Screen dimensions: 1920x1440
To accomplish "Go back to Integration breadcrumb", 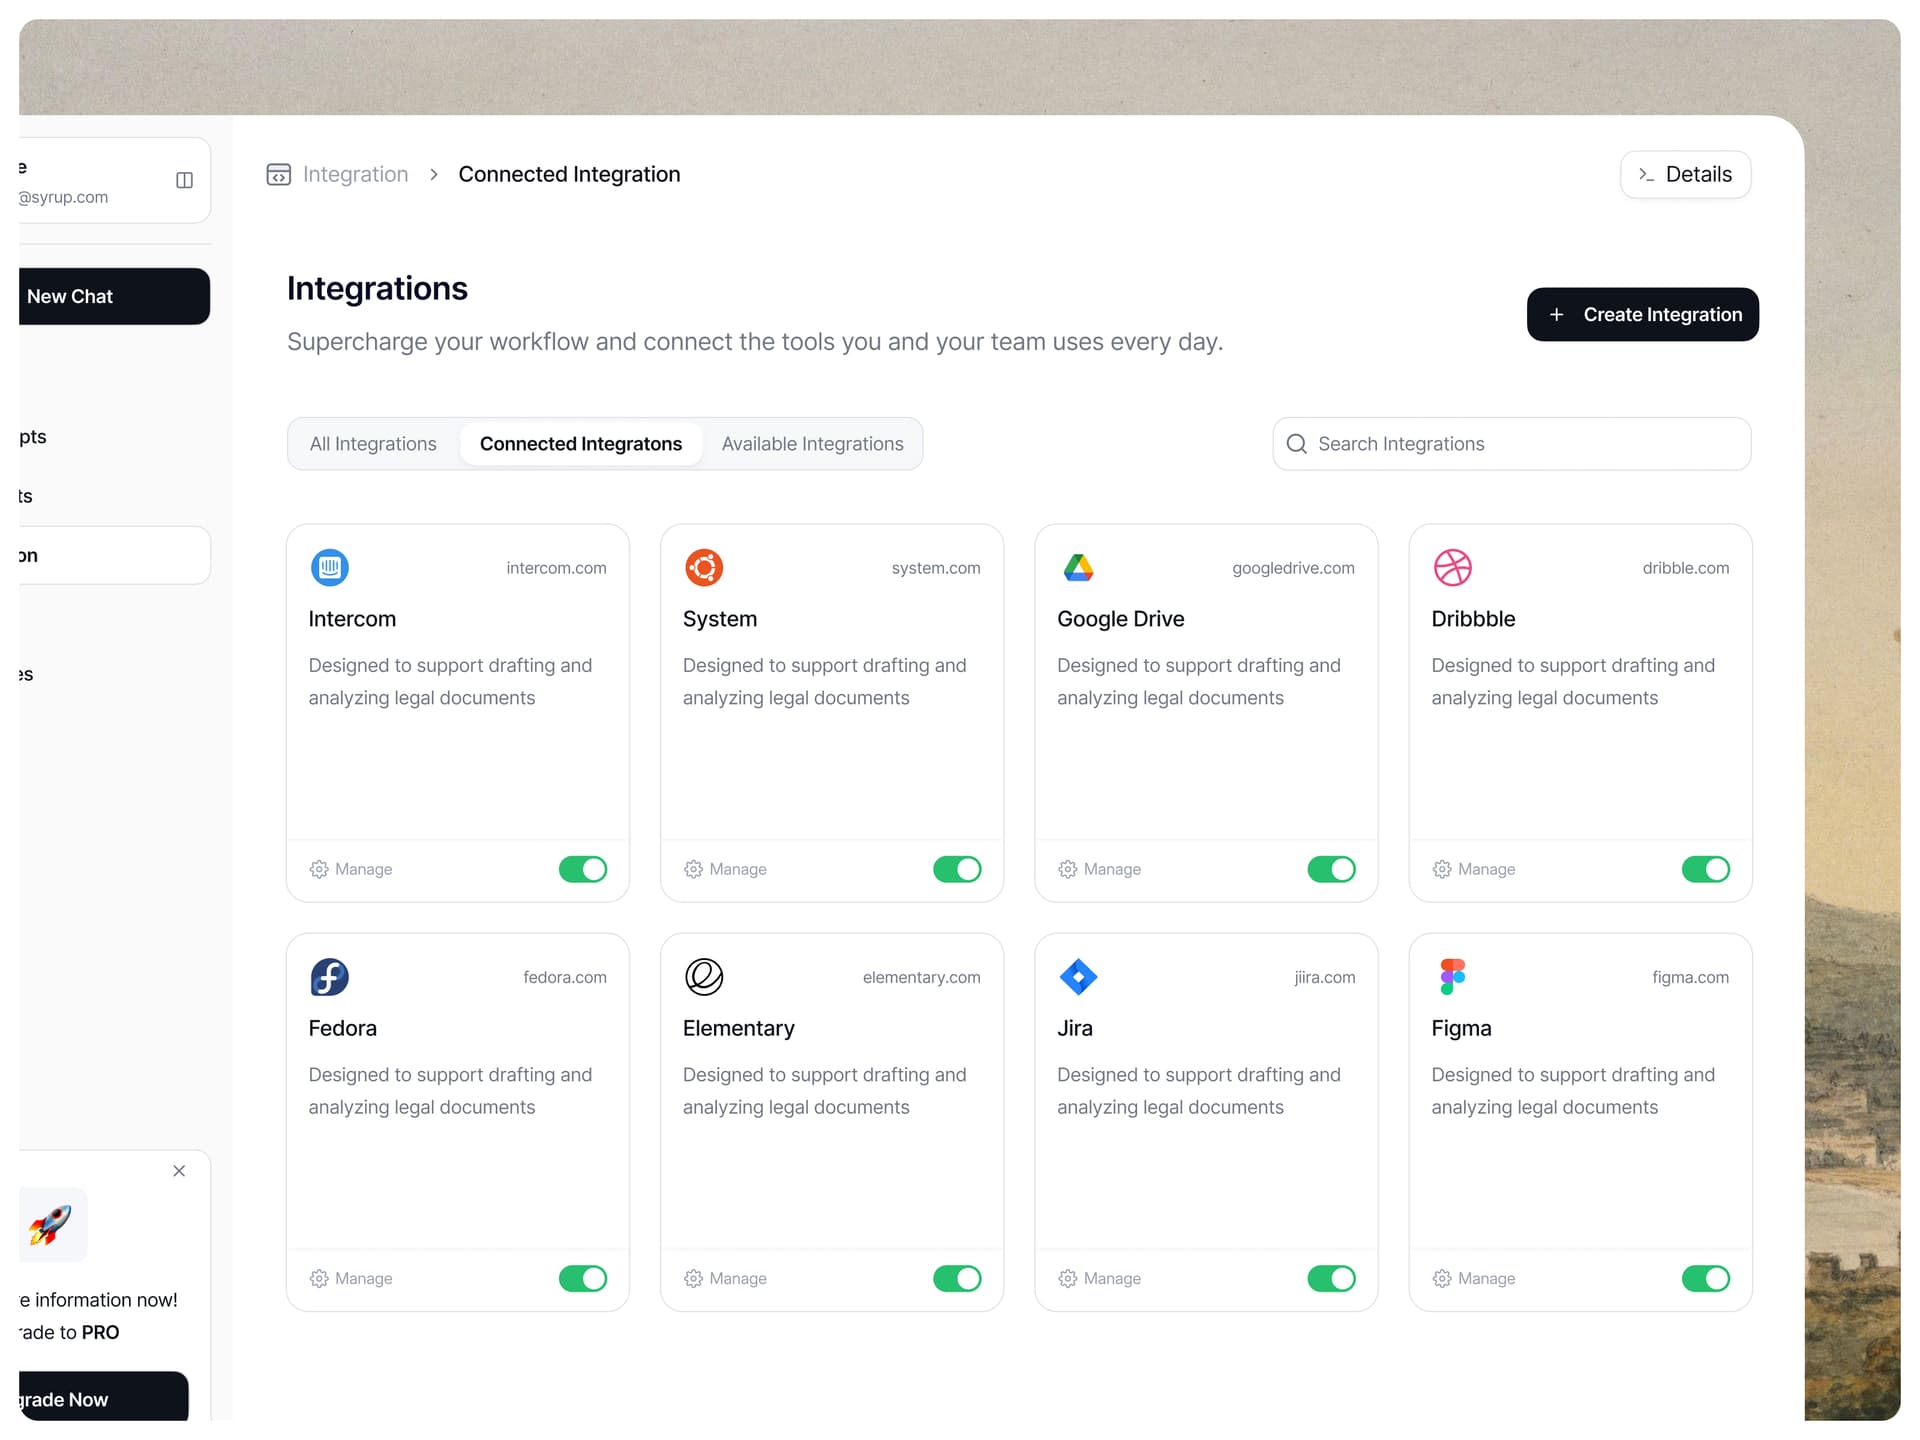I will (x=355, y=175).
